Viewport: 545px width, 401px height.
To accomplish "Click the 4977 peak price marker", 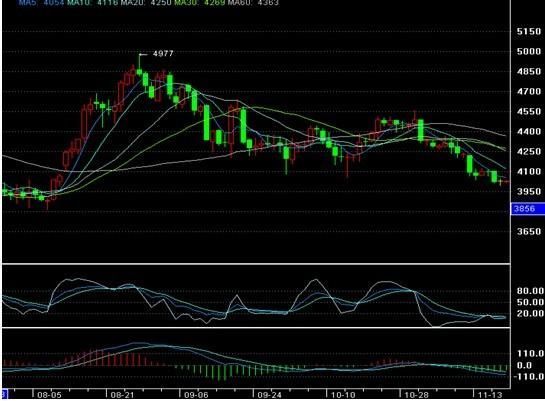I will [x=163, y=54].
